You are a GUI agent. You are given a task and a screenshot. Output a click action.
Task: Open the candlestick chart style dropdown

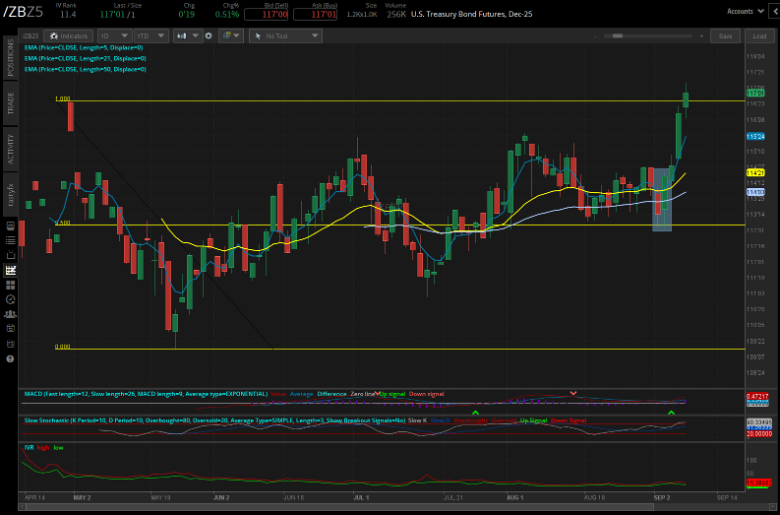(x=188, y=36)
